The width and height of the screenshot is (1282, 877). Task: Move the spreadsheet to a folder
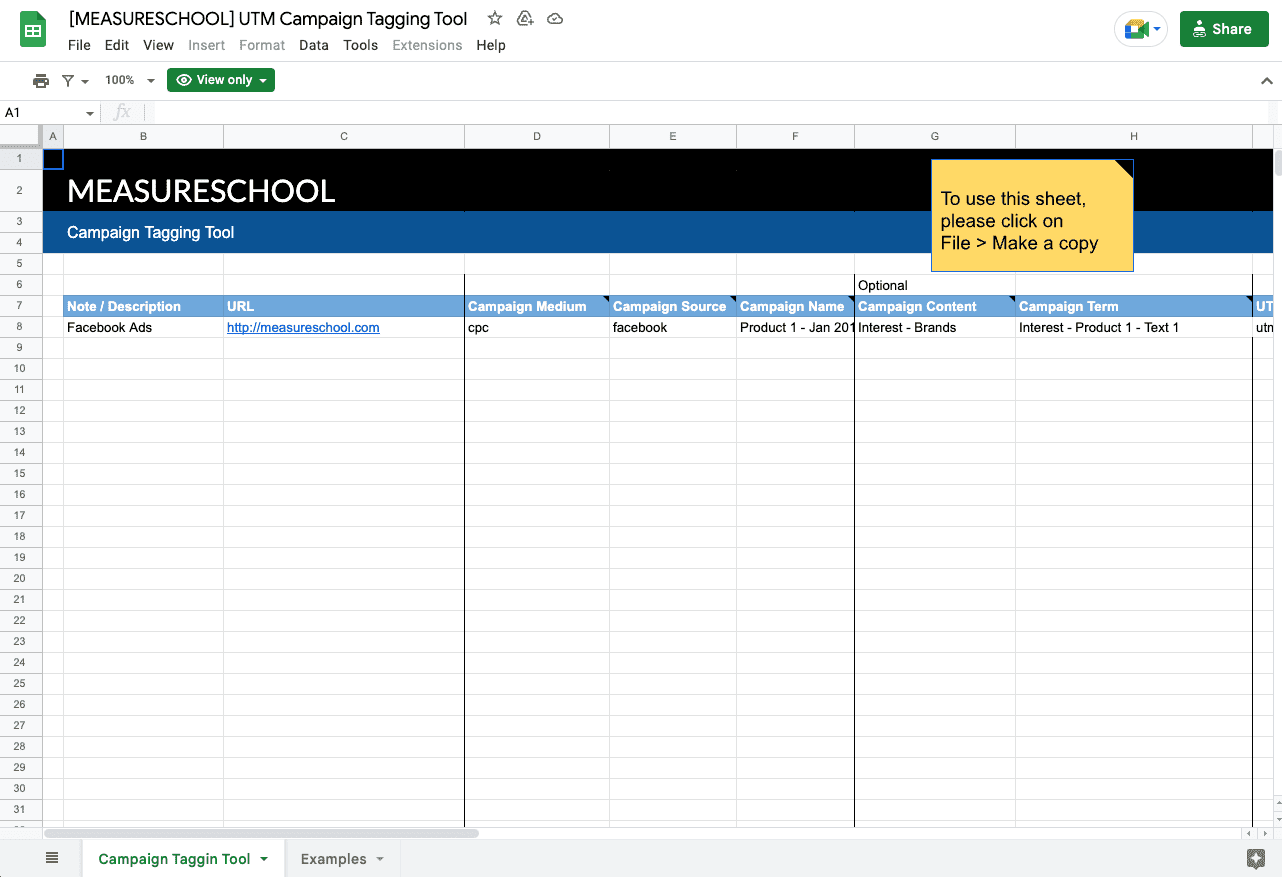[x=525, y=18]
